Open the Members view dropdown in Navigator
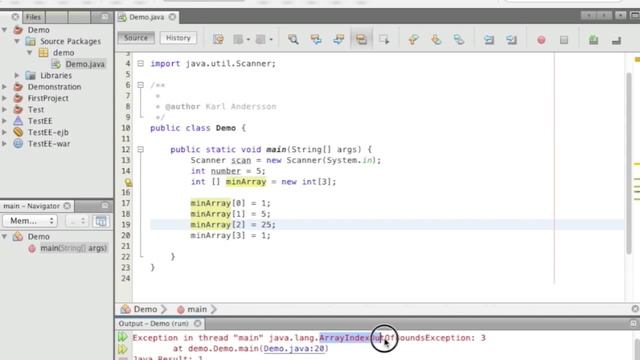This screenshot has height=360, width=640. coord(30,221)
